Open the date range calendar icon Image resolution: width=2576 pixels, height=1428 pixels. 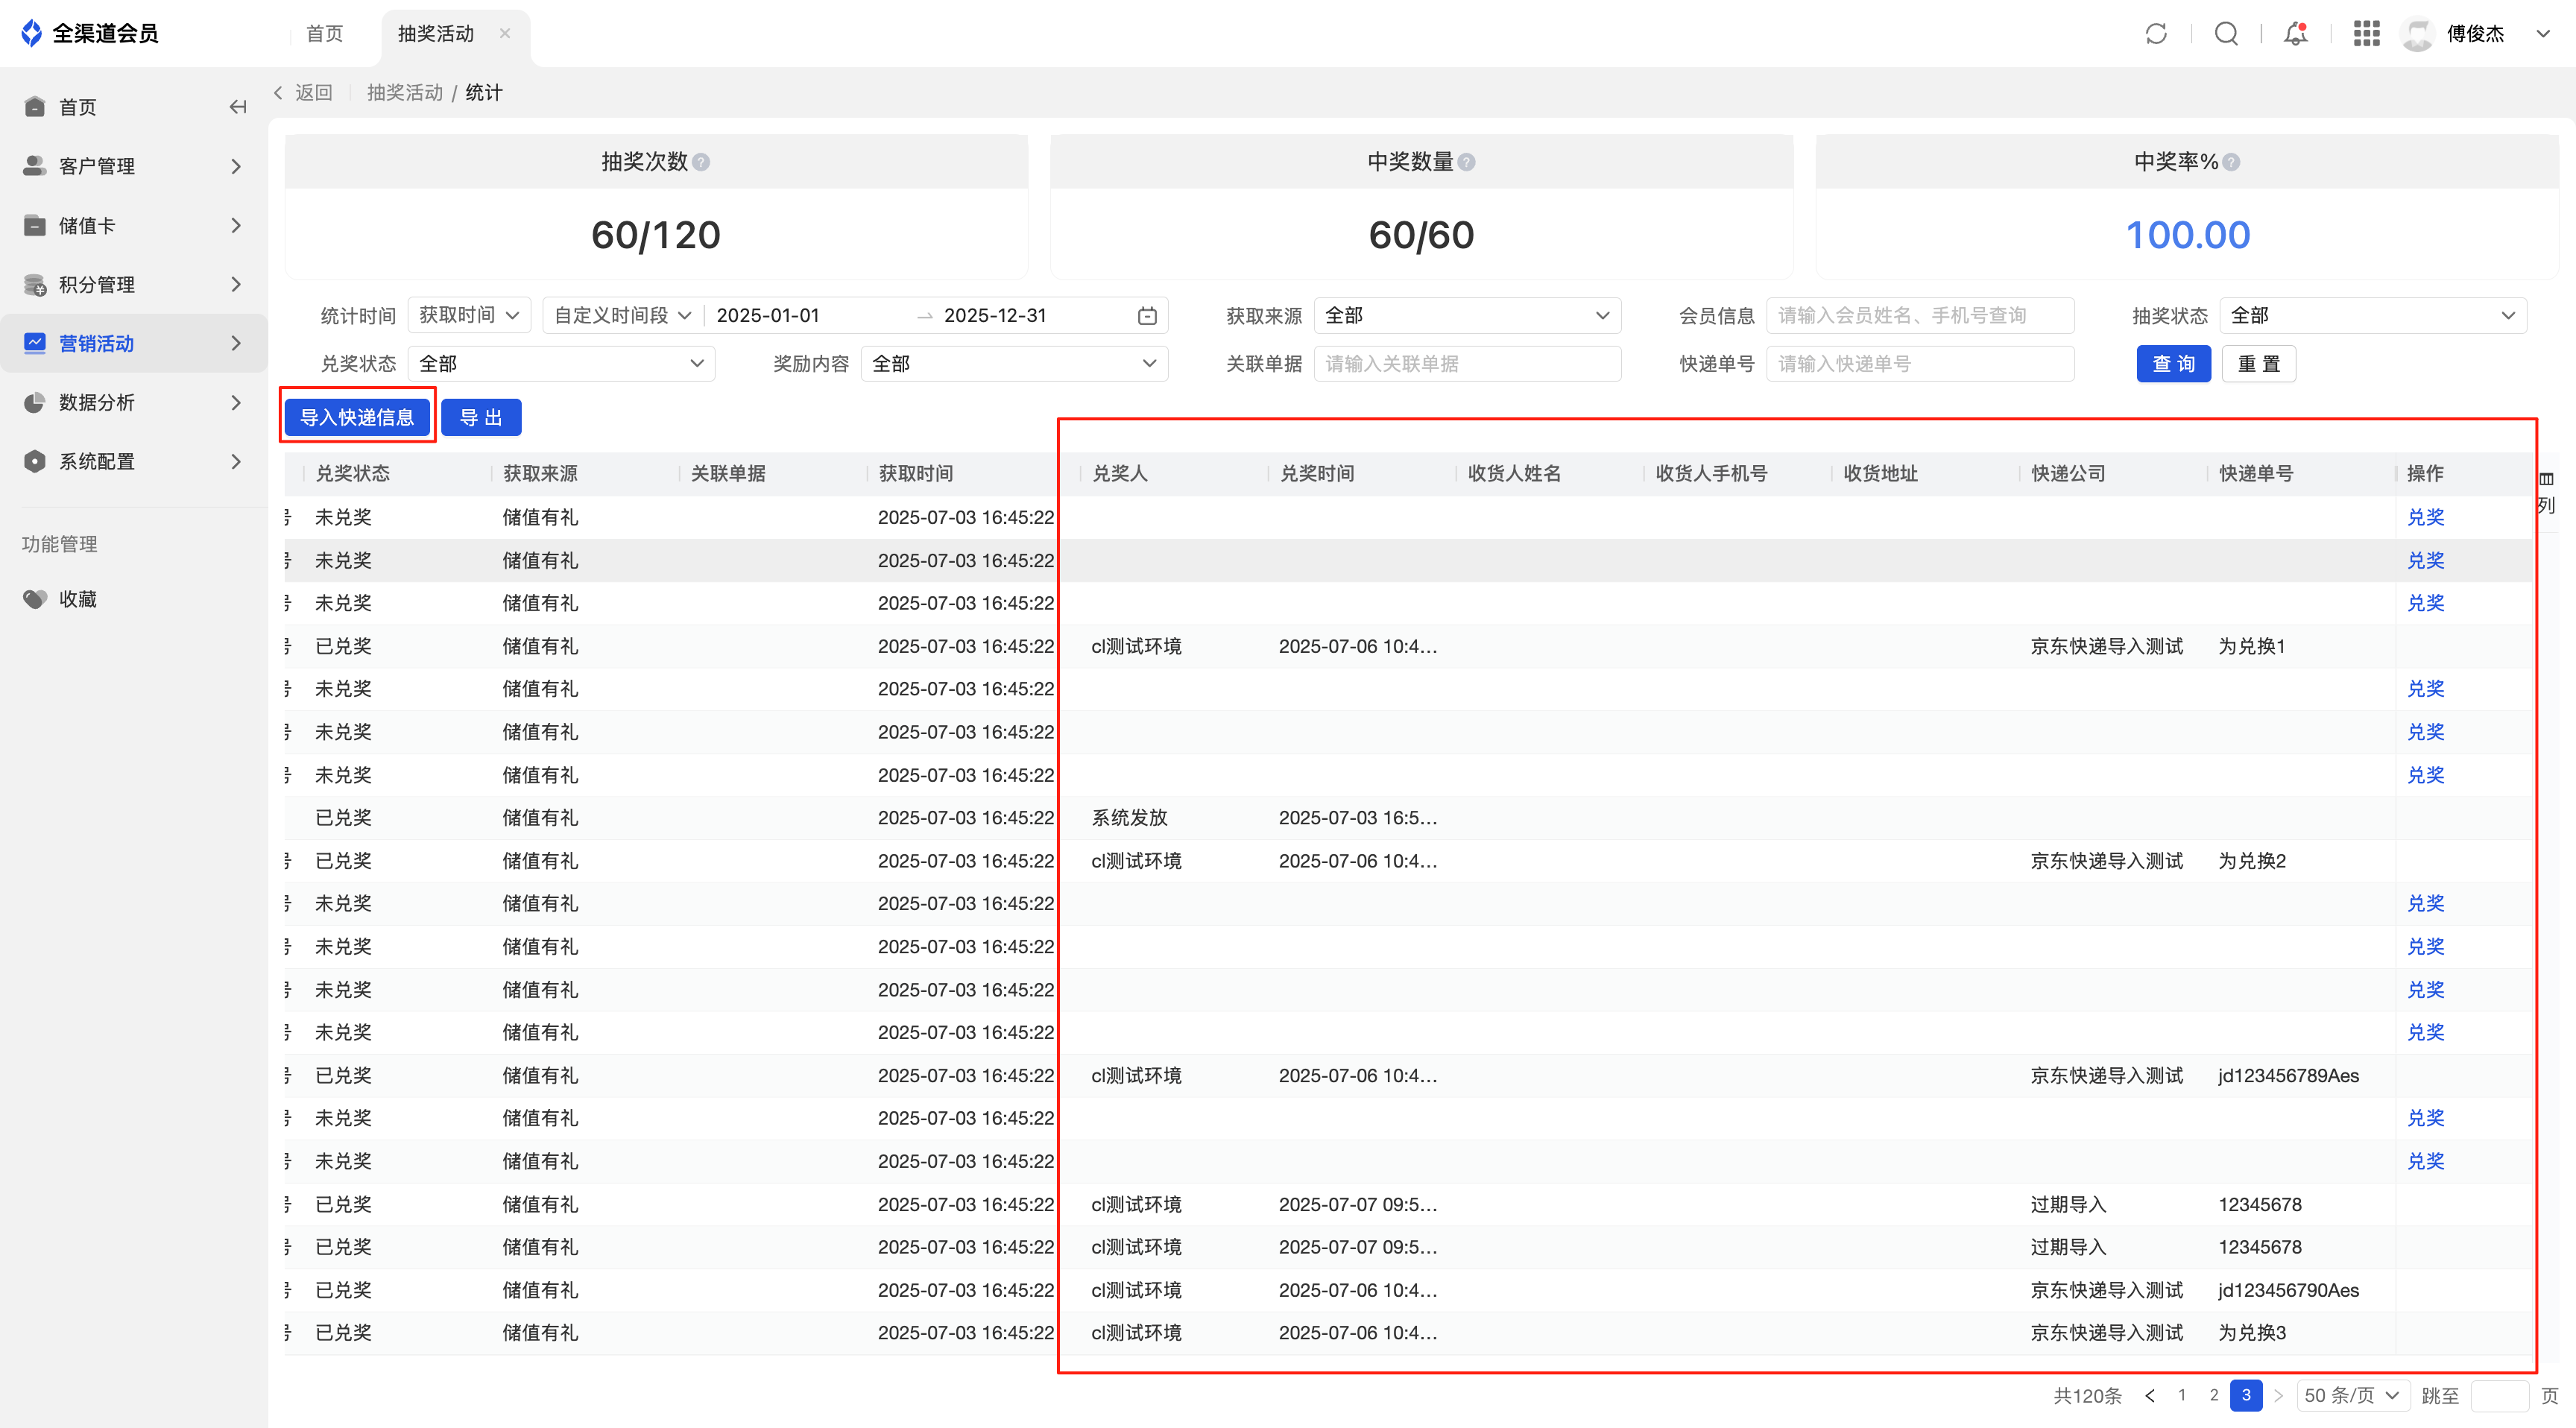point(1147,316)
